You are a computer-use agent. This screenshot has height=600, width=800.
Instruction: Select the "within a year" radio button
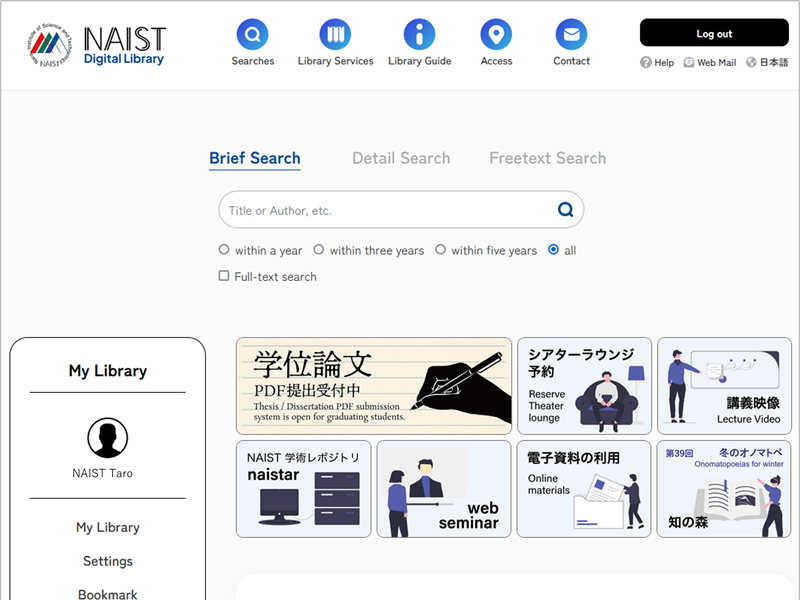click(224, 250)
